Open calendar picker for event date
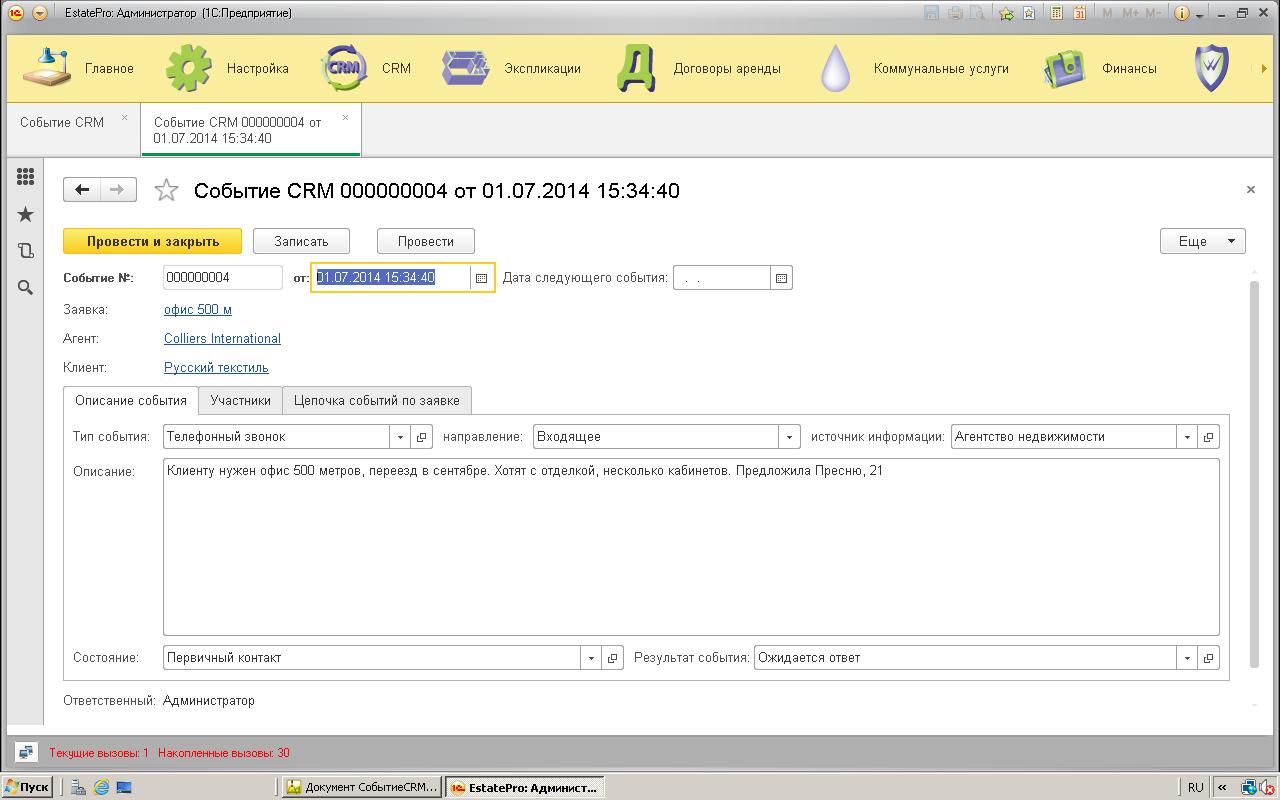The width and height of the screenshot is (1280, 800). pyautogui.click(x=481, y=278)
